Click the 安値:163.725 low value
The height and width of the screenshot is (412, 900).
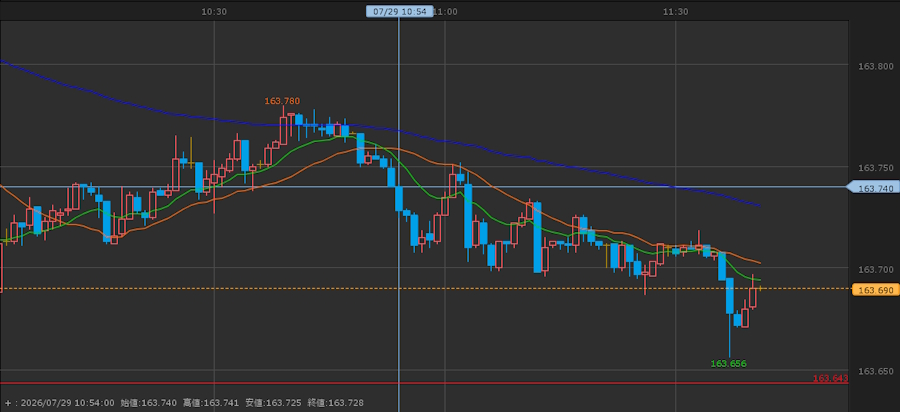[x=273, y=403]
